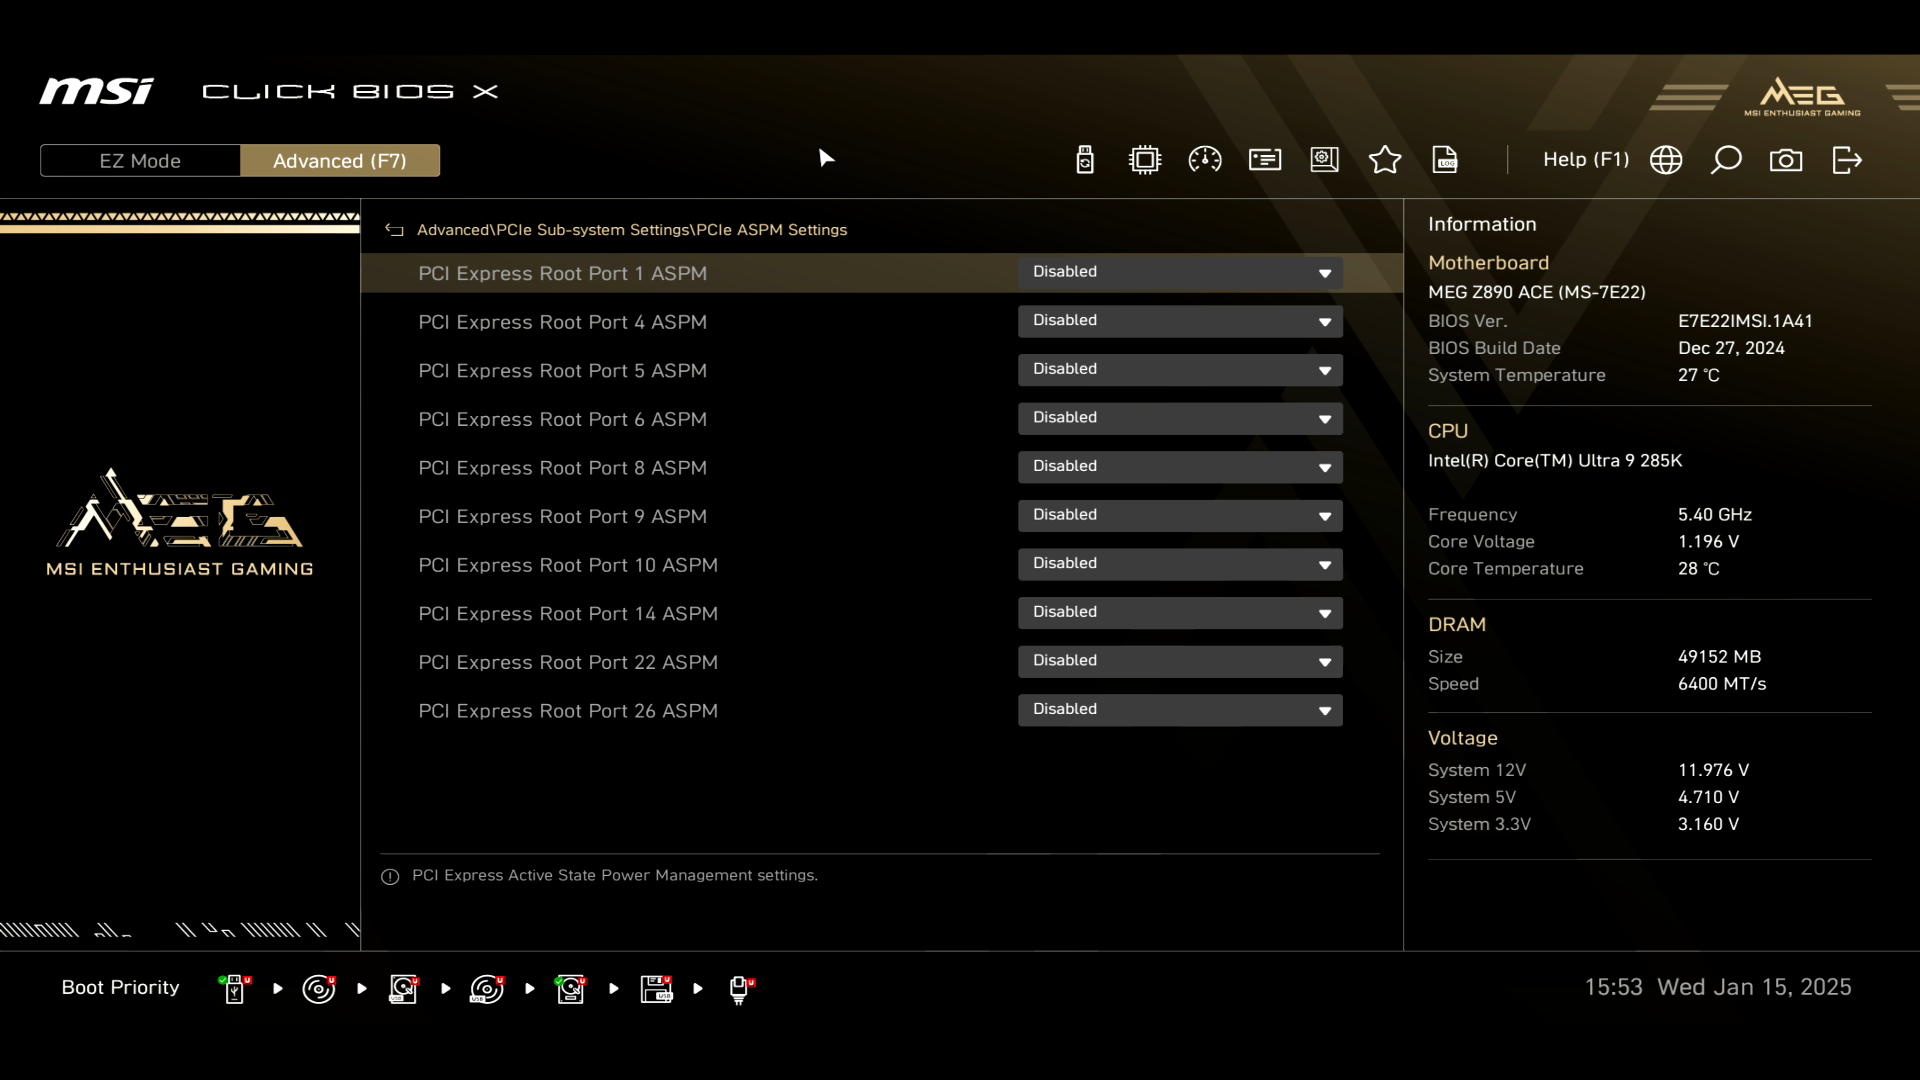Viewport: 1920px width, 1080px height.
Task: Click the globe language icon
Action: tap(1666, 160)
